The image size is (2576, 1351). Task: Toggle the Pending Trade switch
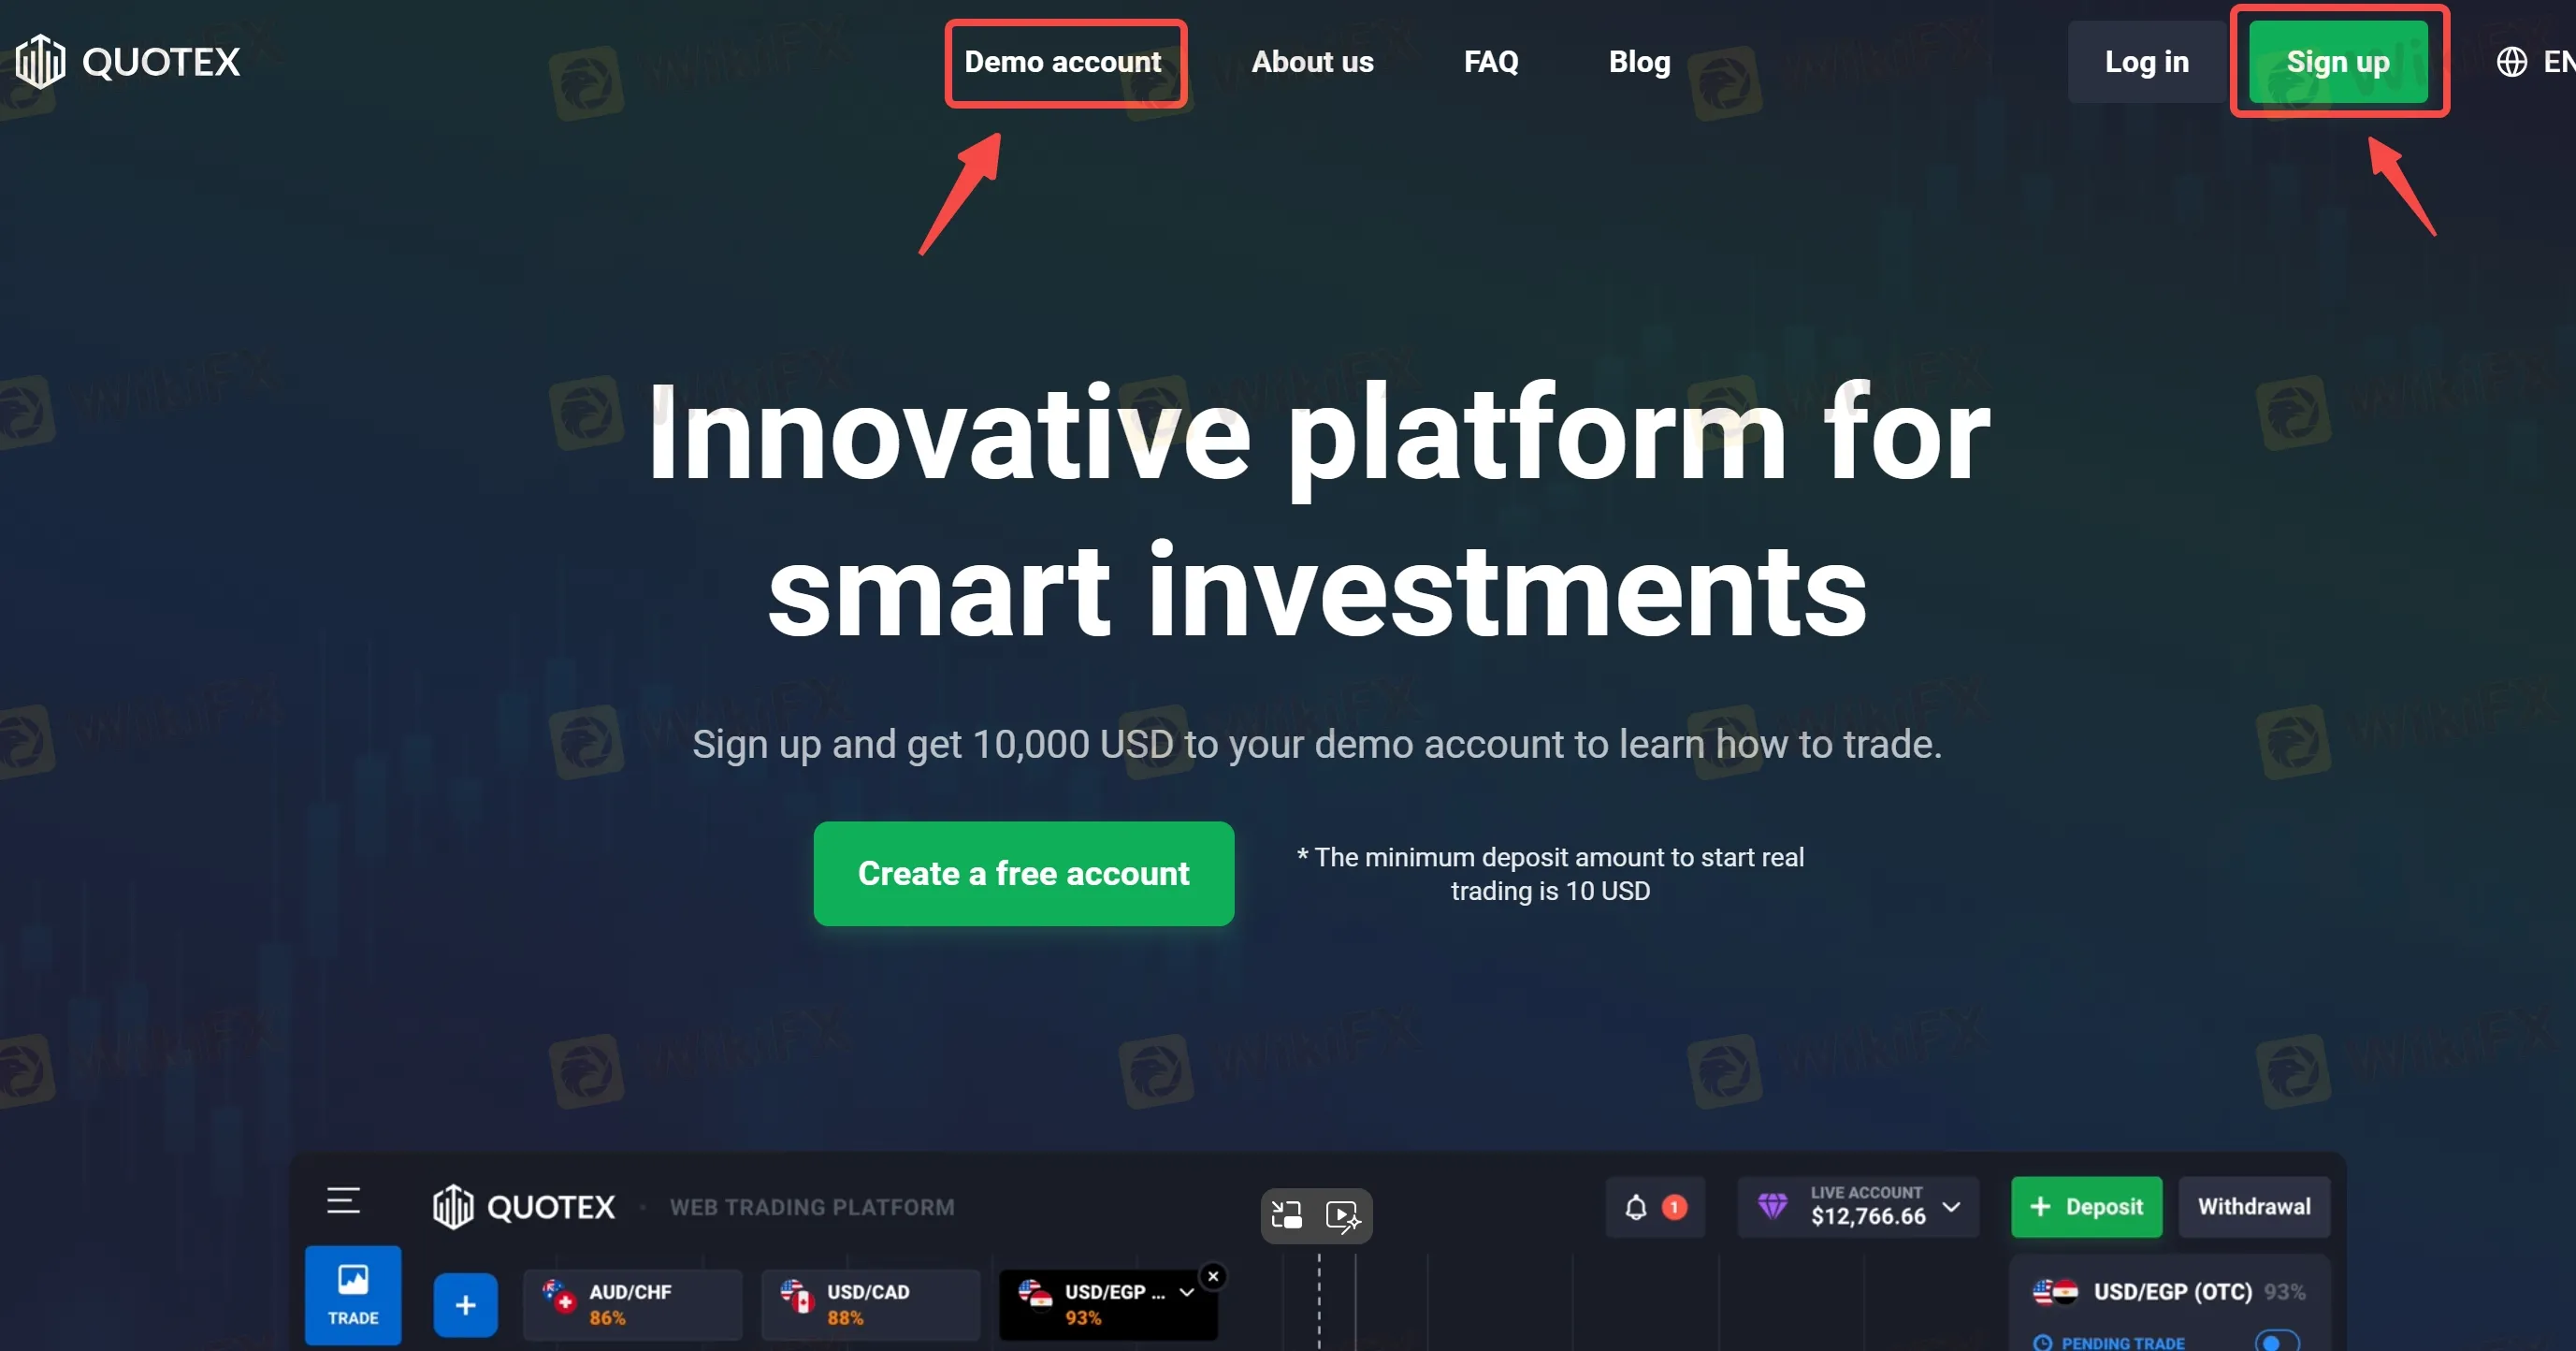(2277, 1341)
